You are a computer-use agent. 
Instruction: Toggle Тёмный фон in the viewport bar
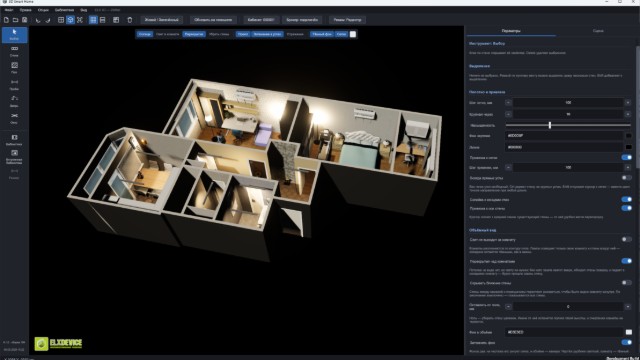tap(322, 34)
